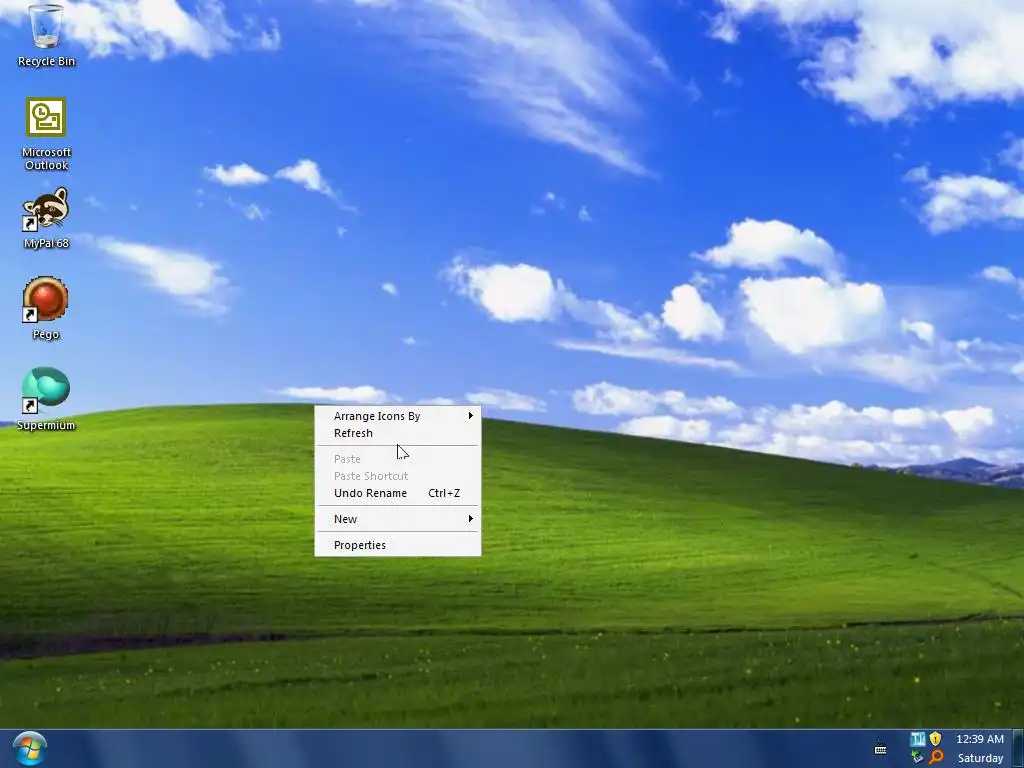Click the keyboard icon in taskbar
The height and width of the screenshot is (768, 1024).
point(880,749)
